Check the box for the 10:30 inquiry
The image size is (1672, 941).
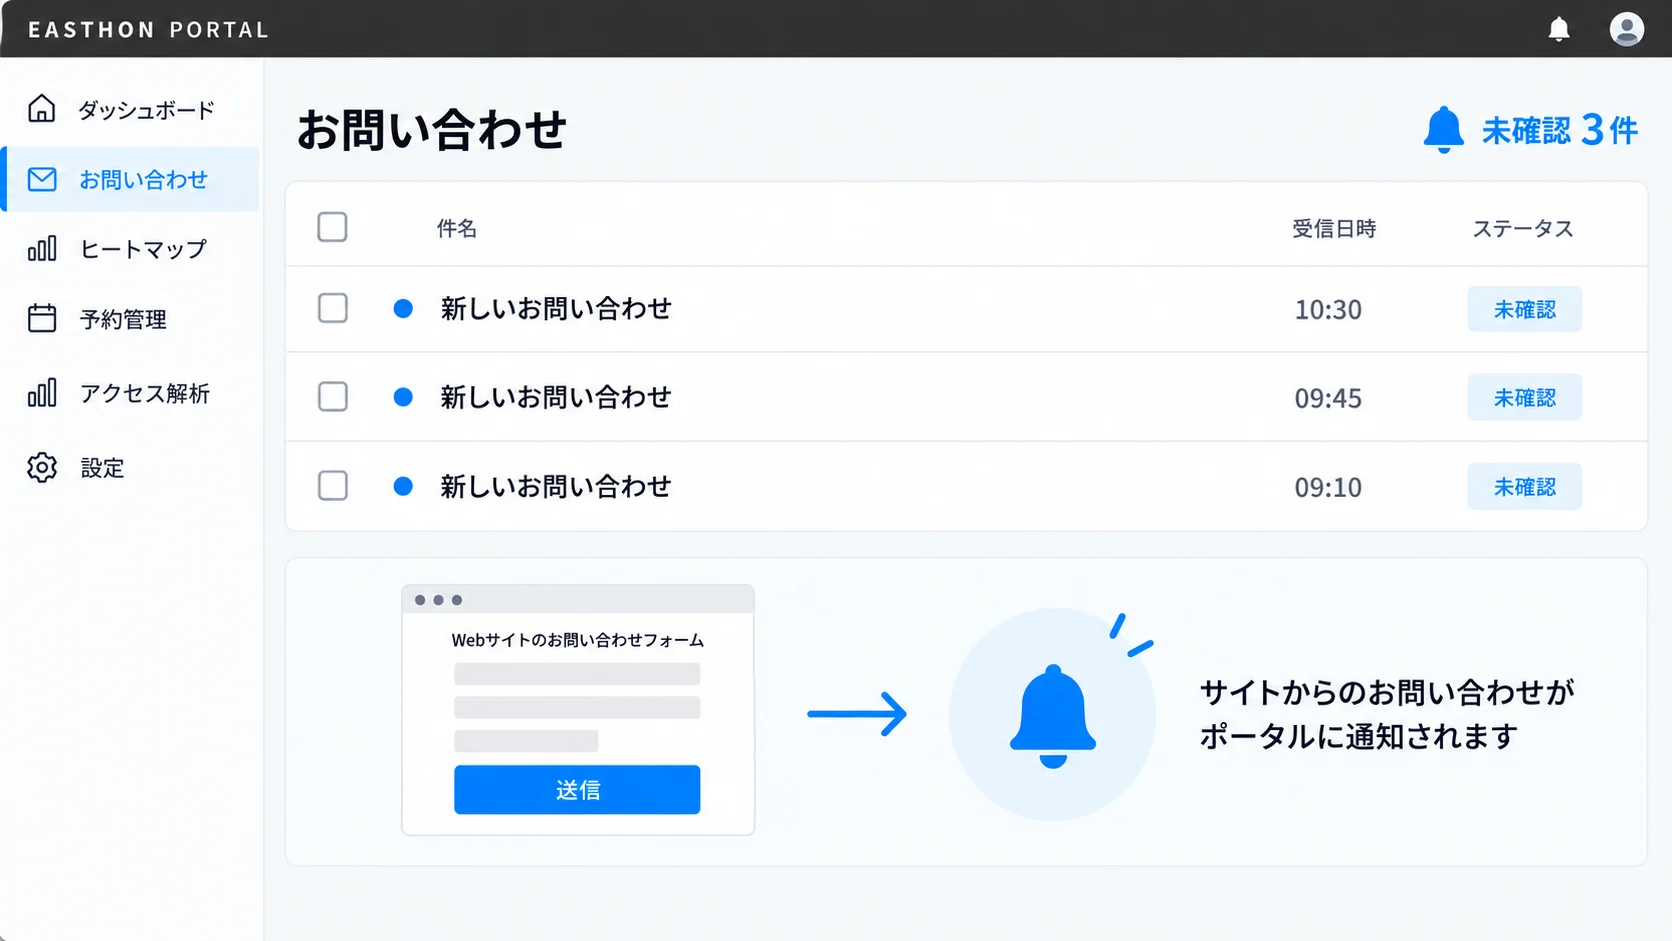click(x=333, y=308)
